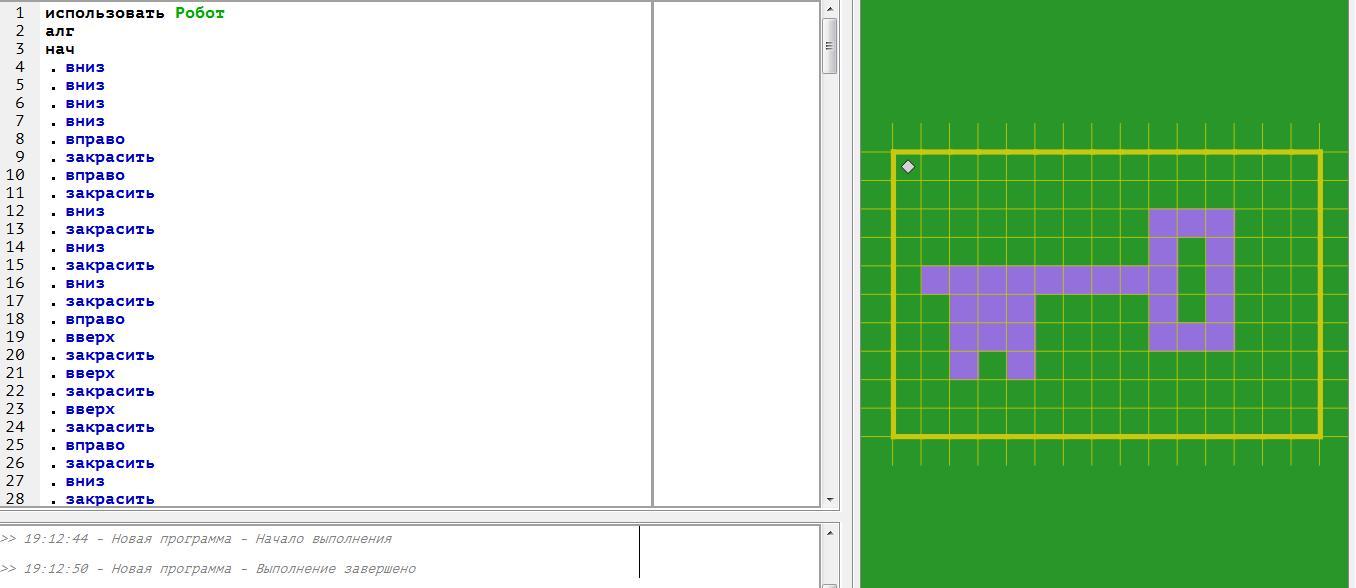Click the command "вниз" on line 4
The height and width of the screenshot is (588, 1356).
click(85, 67)
